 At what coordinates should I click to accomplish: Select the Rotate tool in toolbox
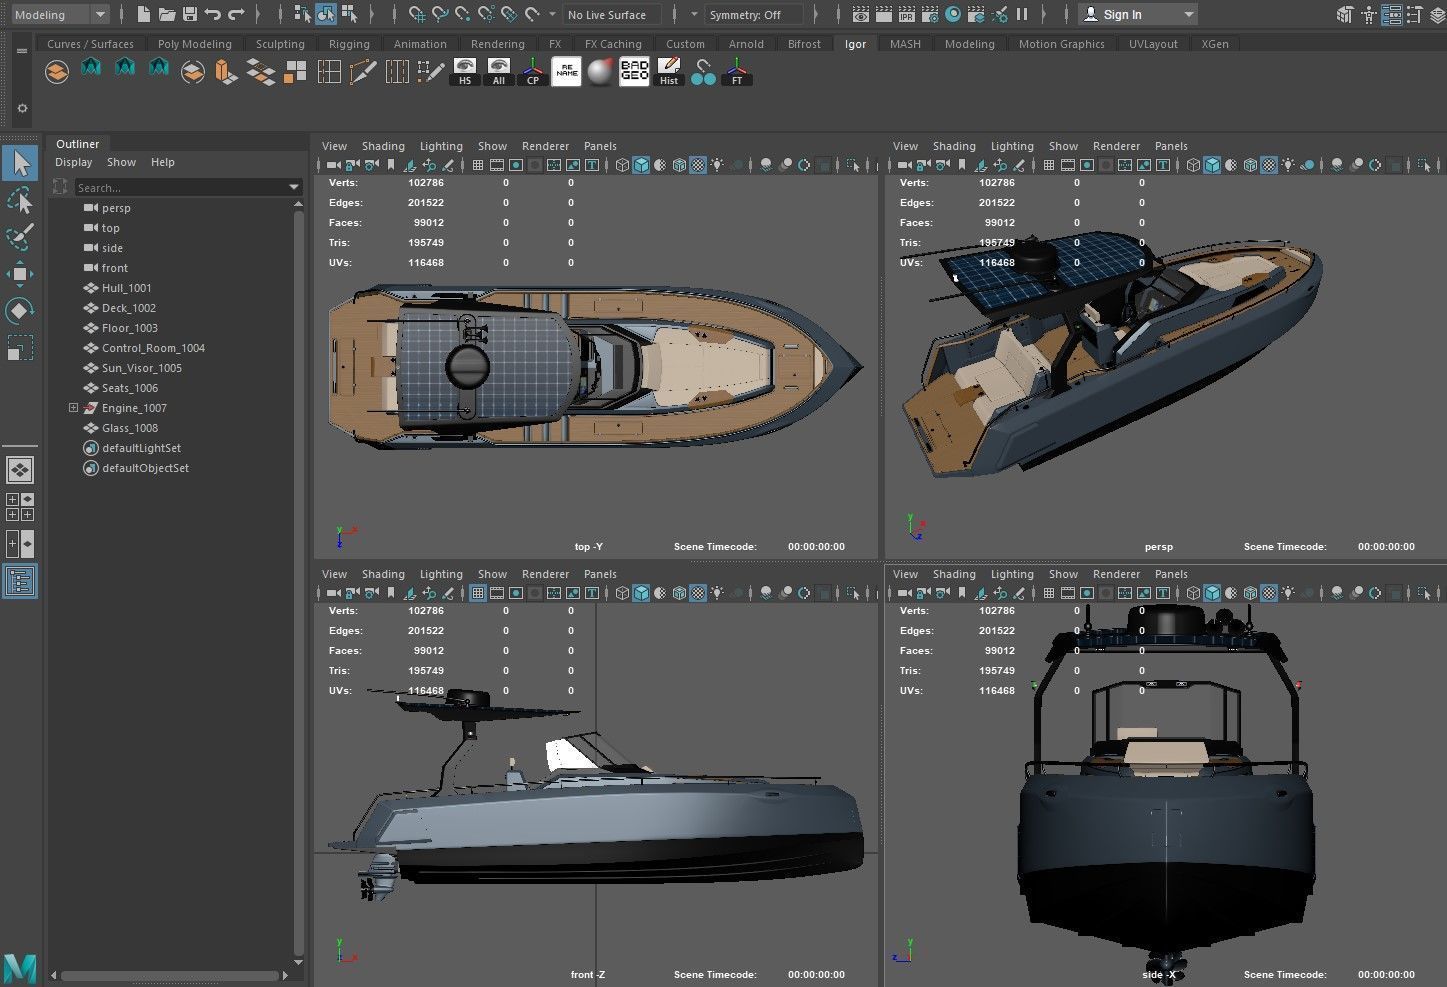pyautogui.click(x=20, y=311)
